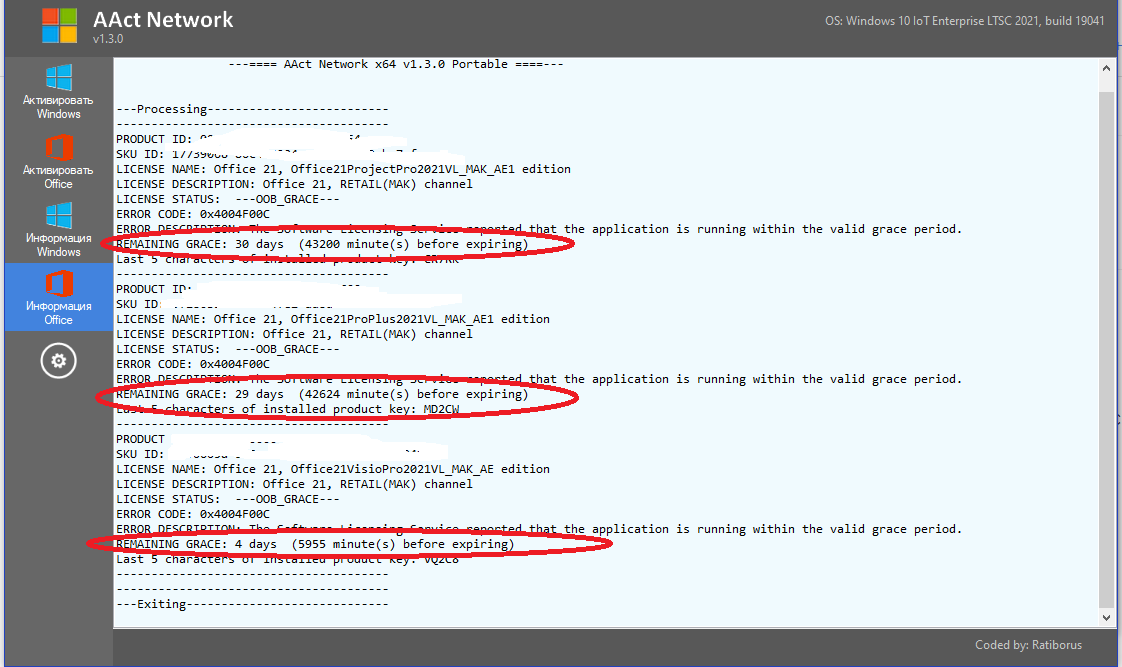The image size is (1122, 667).
Task: Click 'REMAINING GRACE: 4 days' line
Action: tap(316, 544)
